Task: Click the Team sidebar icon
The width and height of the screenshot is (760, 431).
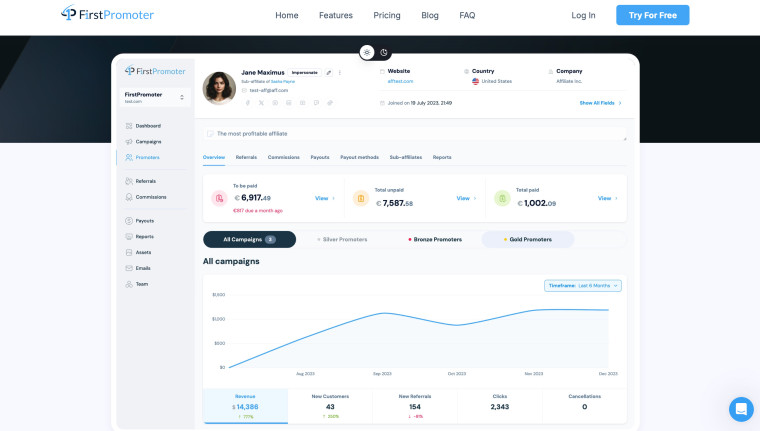Action: tap(129, 284)
